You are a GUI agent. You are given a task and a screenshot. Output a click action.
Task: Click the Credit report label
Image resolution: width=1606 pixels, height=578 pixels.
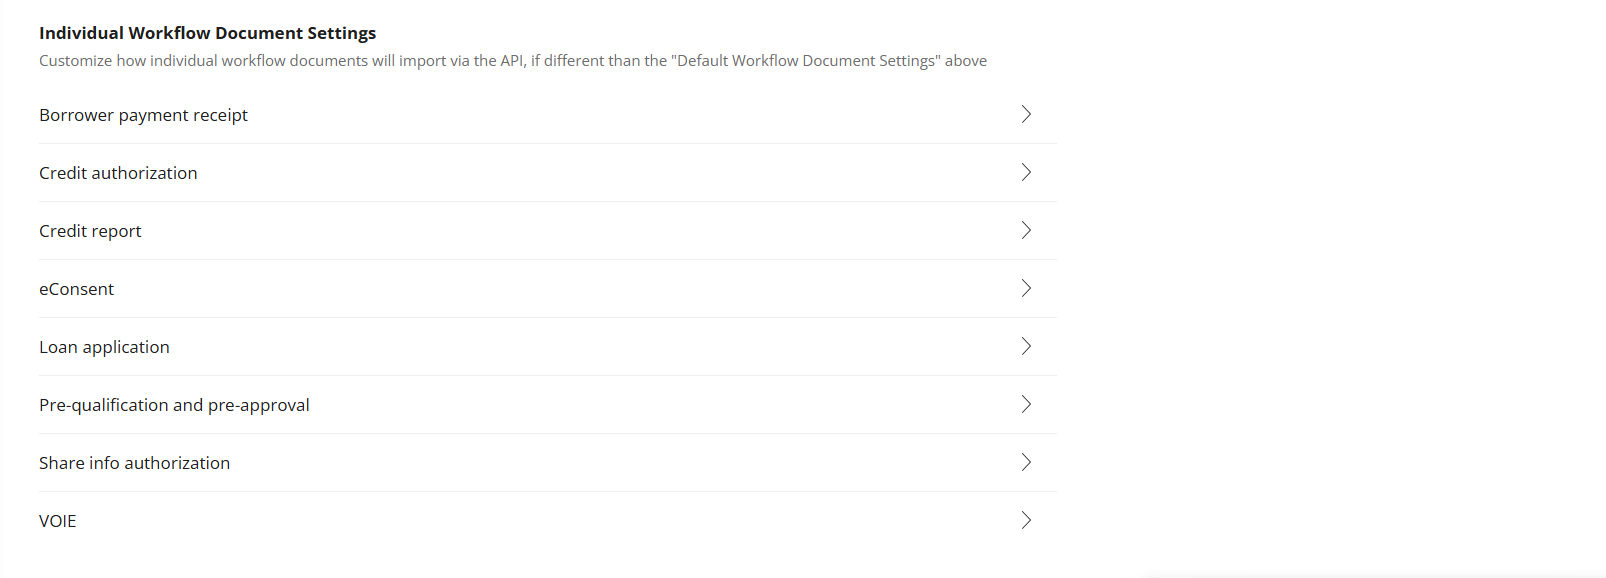coord(90,231)
